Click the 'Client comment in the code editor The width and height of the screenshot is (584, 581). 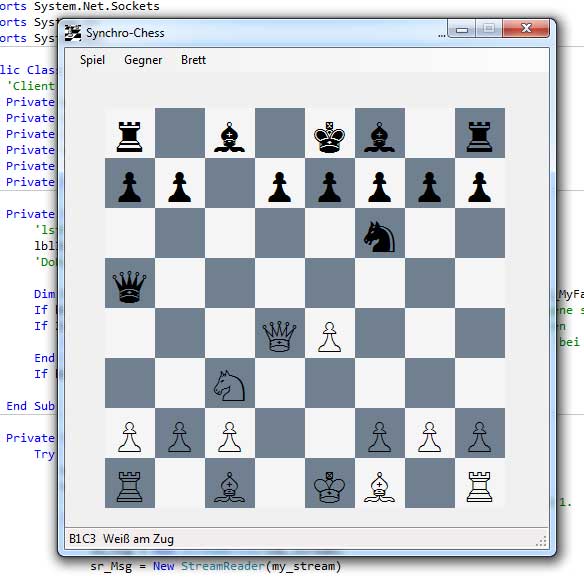pyautogui.click(x=31, y=86)
